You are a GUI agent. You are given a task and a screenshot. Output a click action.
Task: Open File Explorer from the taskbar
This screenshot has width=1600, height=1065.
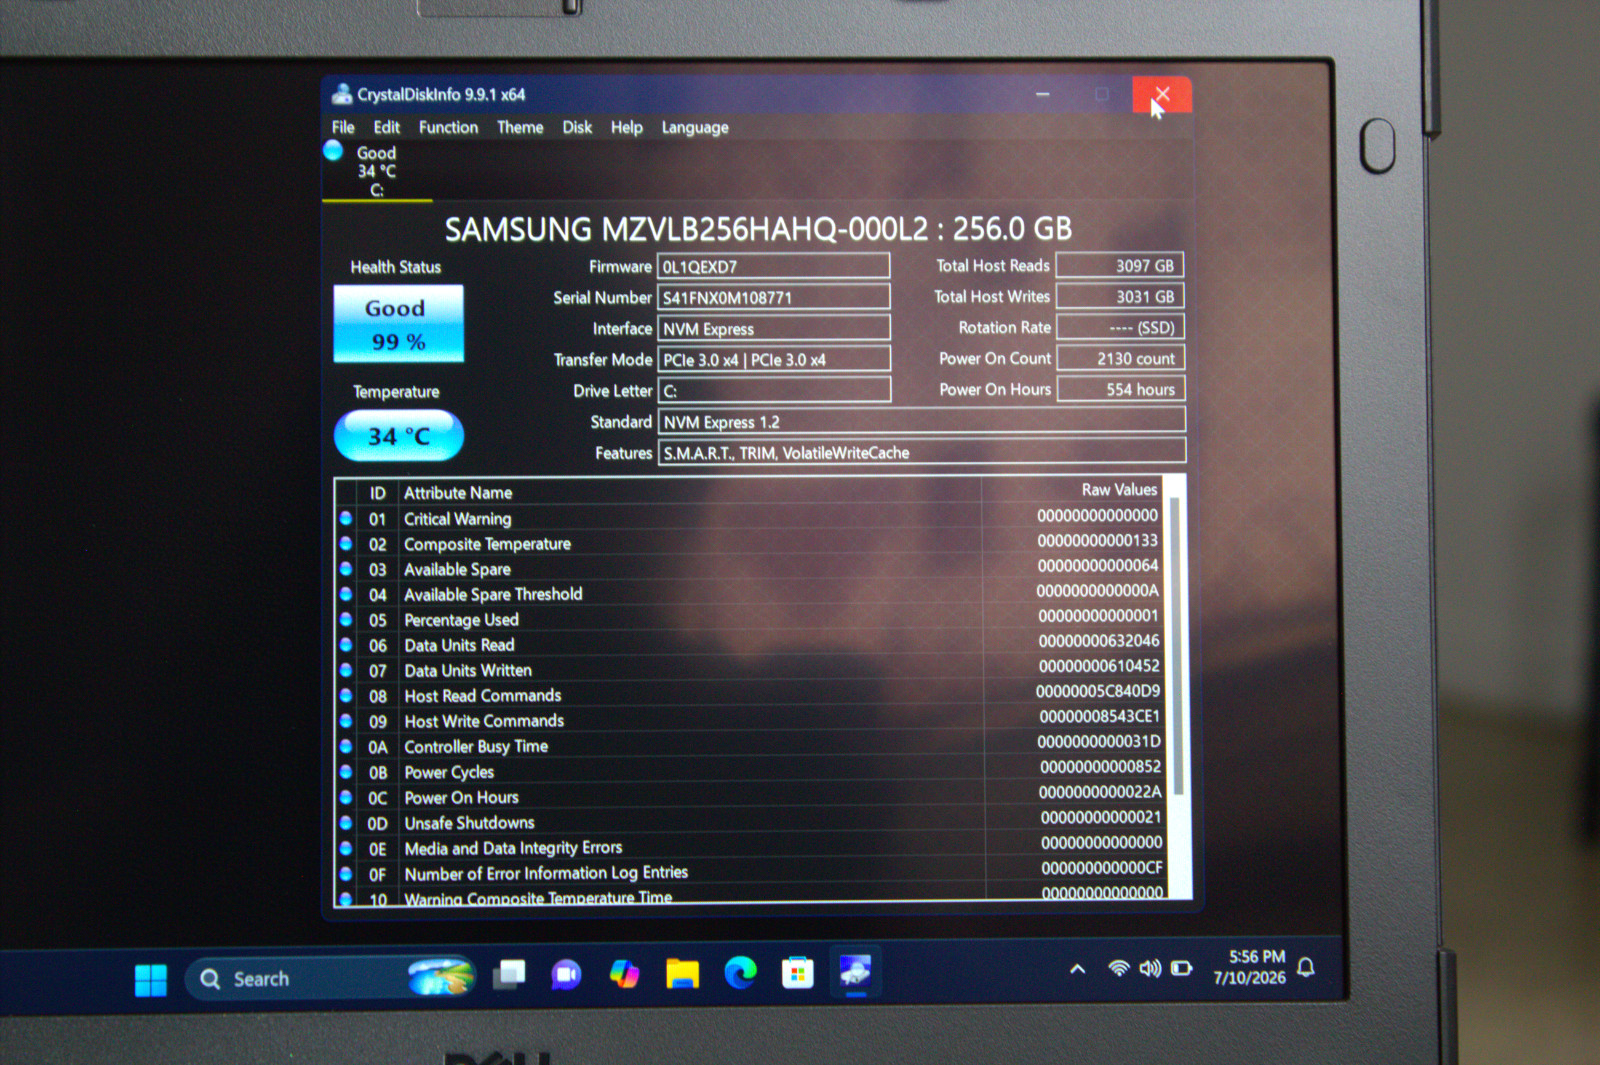click(x=682, y=973)
